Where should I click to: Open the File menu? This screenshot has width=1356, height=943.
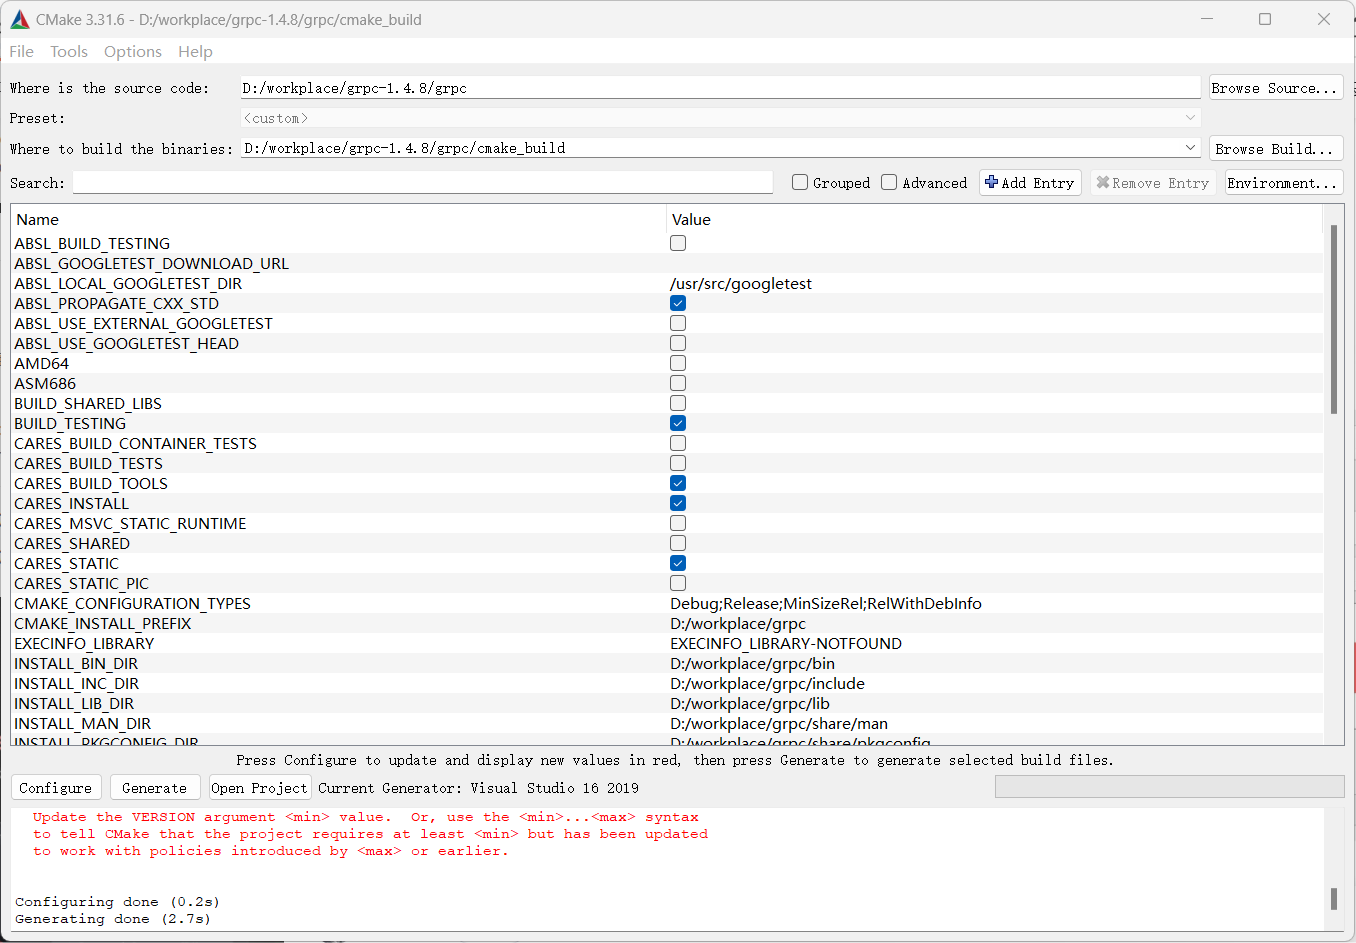point(21,52)
